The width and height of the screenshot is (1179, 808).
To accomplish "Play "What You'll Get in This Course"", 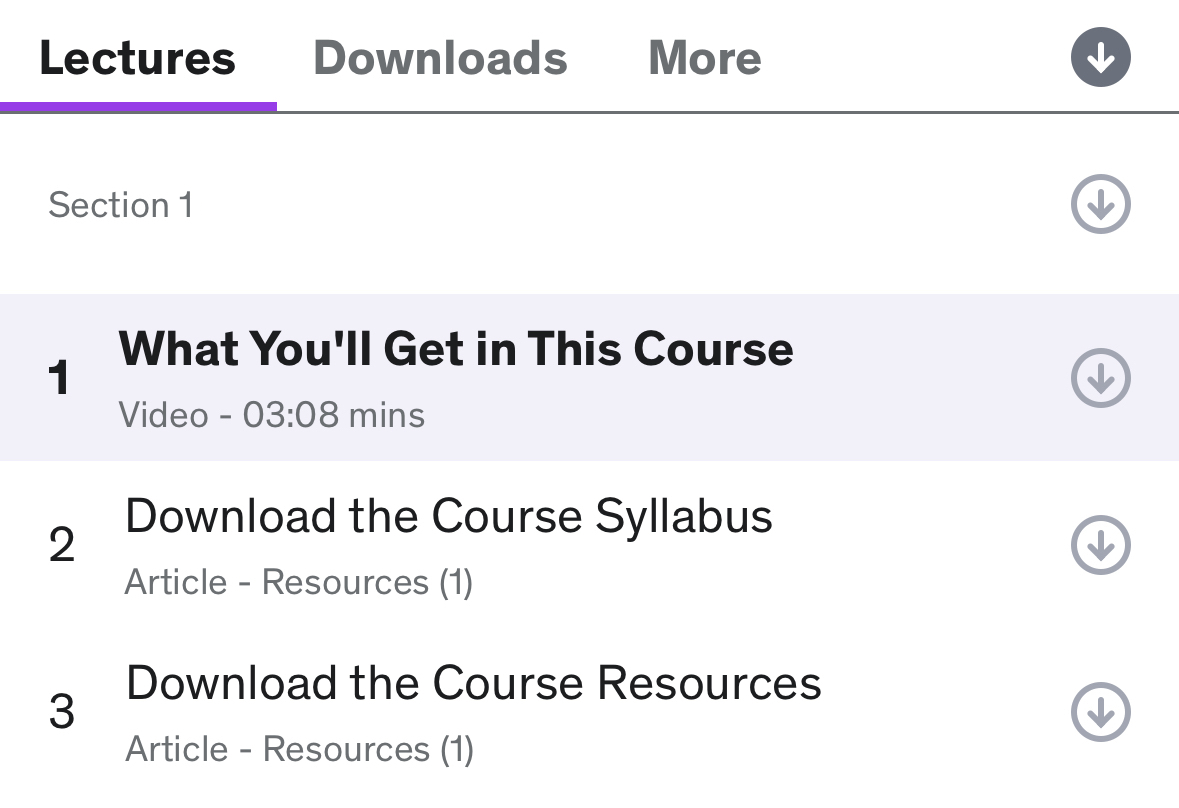I will pos(456,349).
